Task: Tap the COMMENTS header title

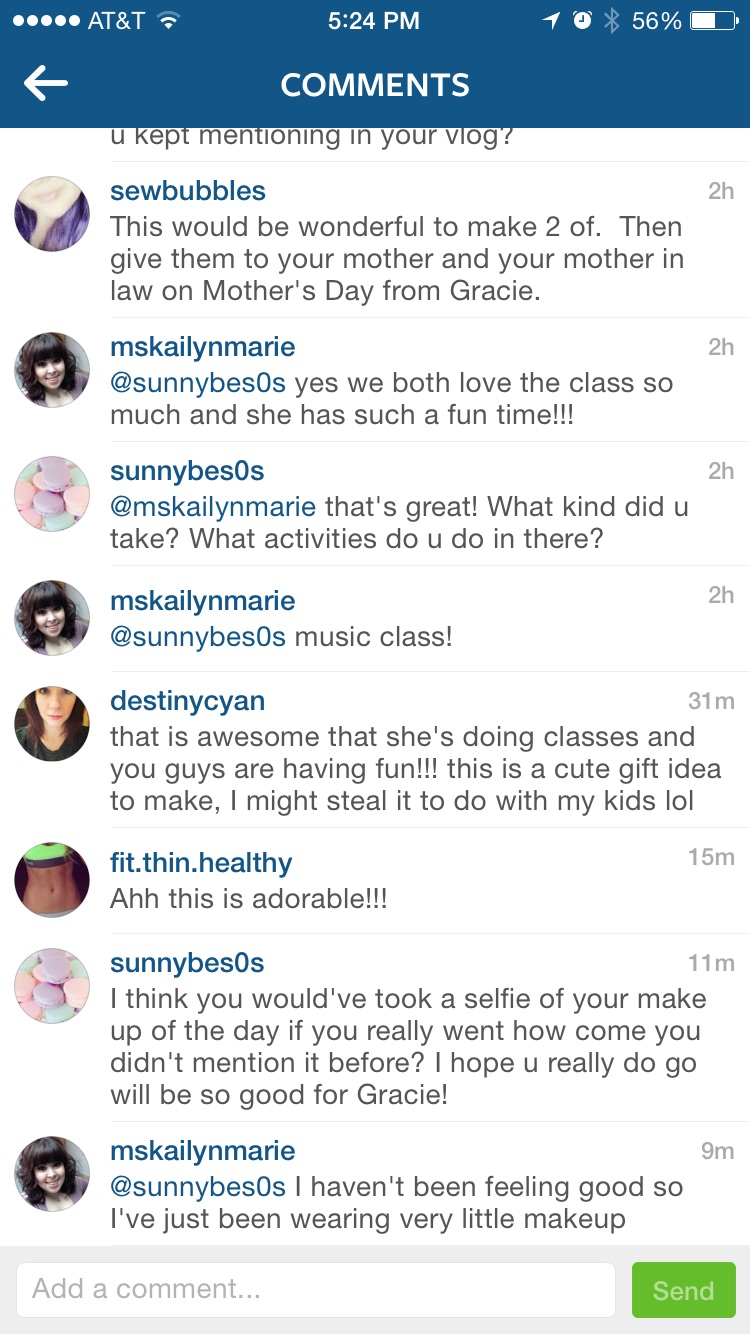Action: (x=375, y=85)
